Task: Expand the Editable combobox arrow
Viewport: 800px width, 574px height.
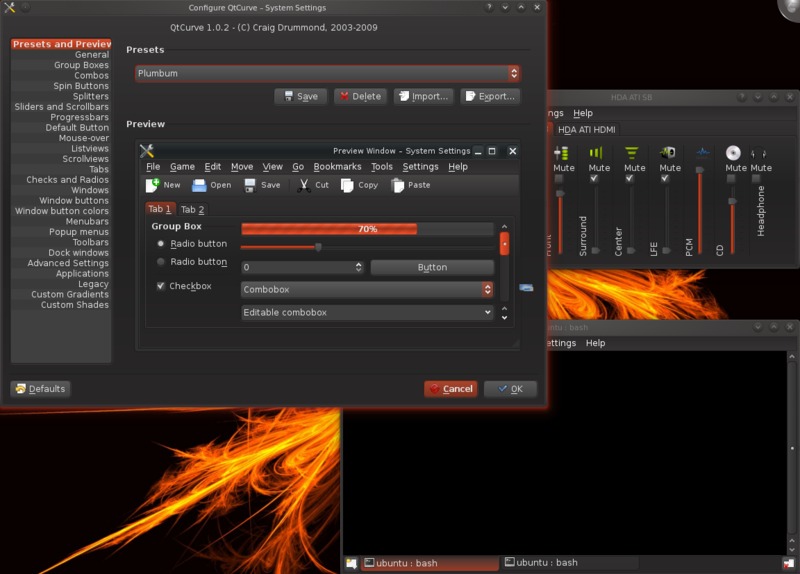Action: tap(488, 312)
